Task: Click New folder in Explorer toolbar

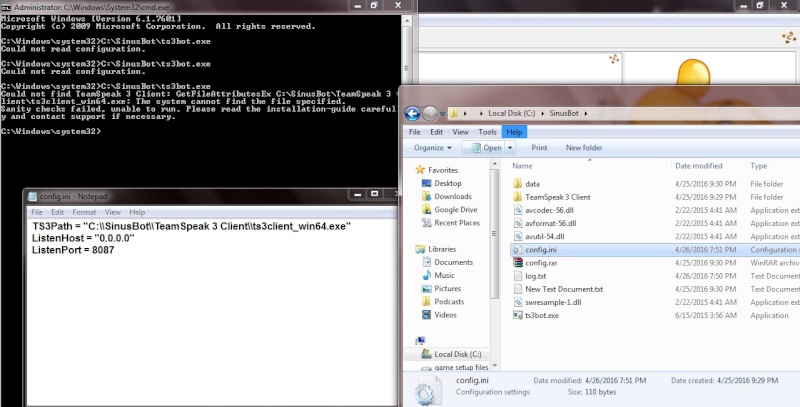Action: point(584,148)
